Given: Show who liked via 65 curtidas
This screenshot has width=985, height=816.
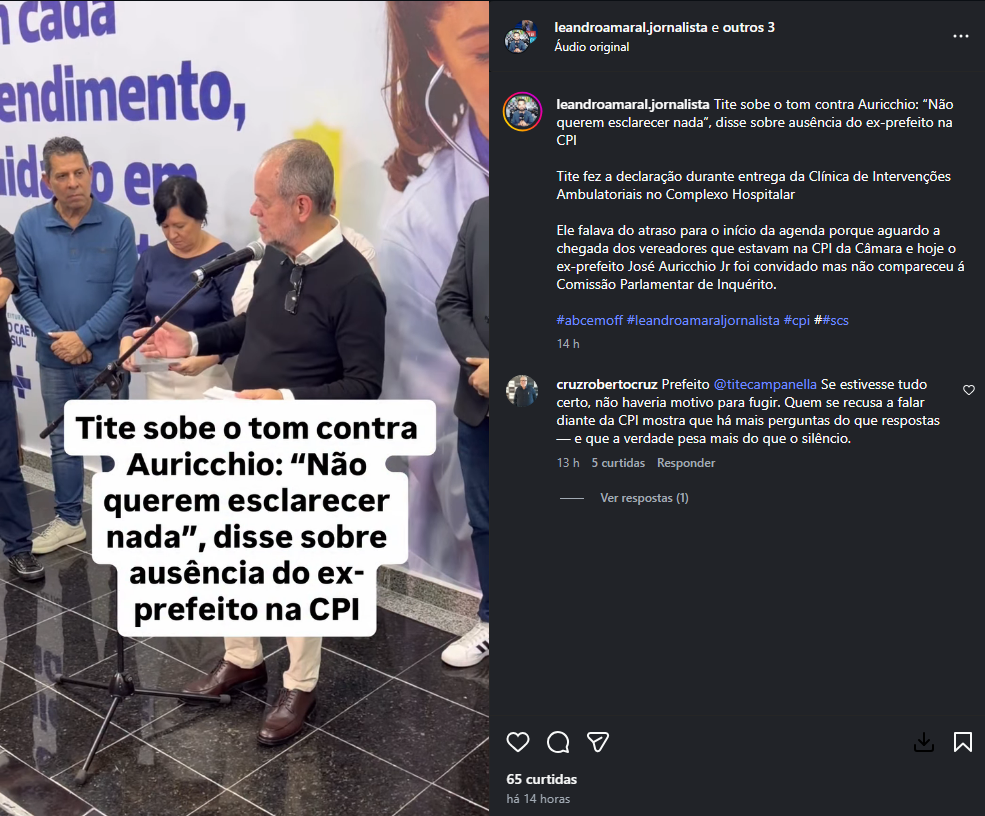Looking at the screenshot, I should tap(541, 779).
